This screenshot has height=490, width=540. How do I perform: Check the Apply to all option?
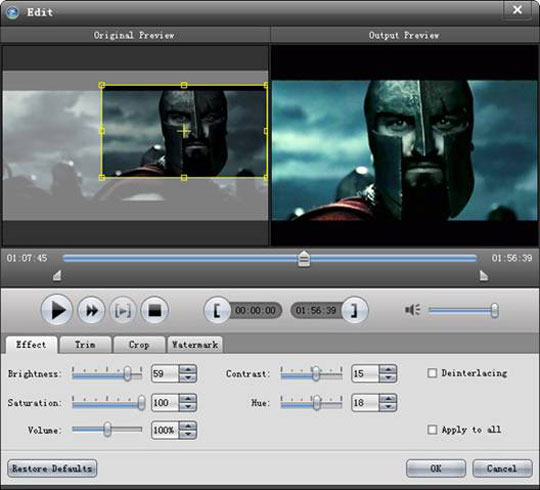point(432,429)
